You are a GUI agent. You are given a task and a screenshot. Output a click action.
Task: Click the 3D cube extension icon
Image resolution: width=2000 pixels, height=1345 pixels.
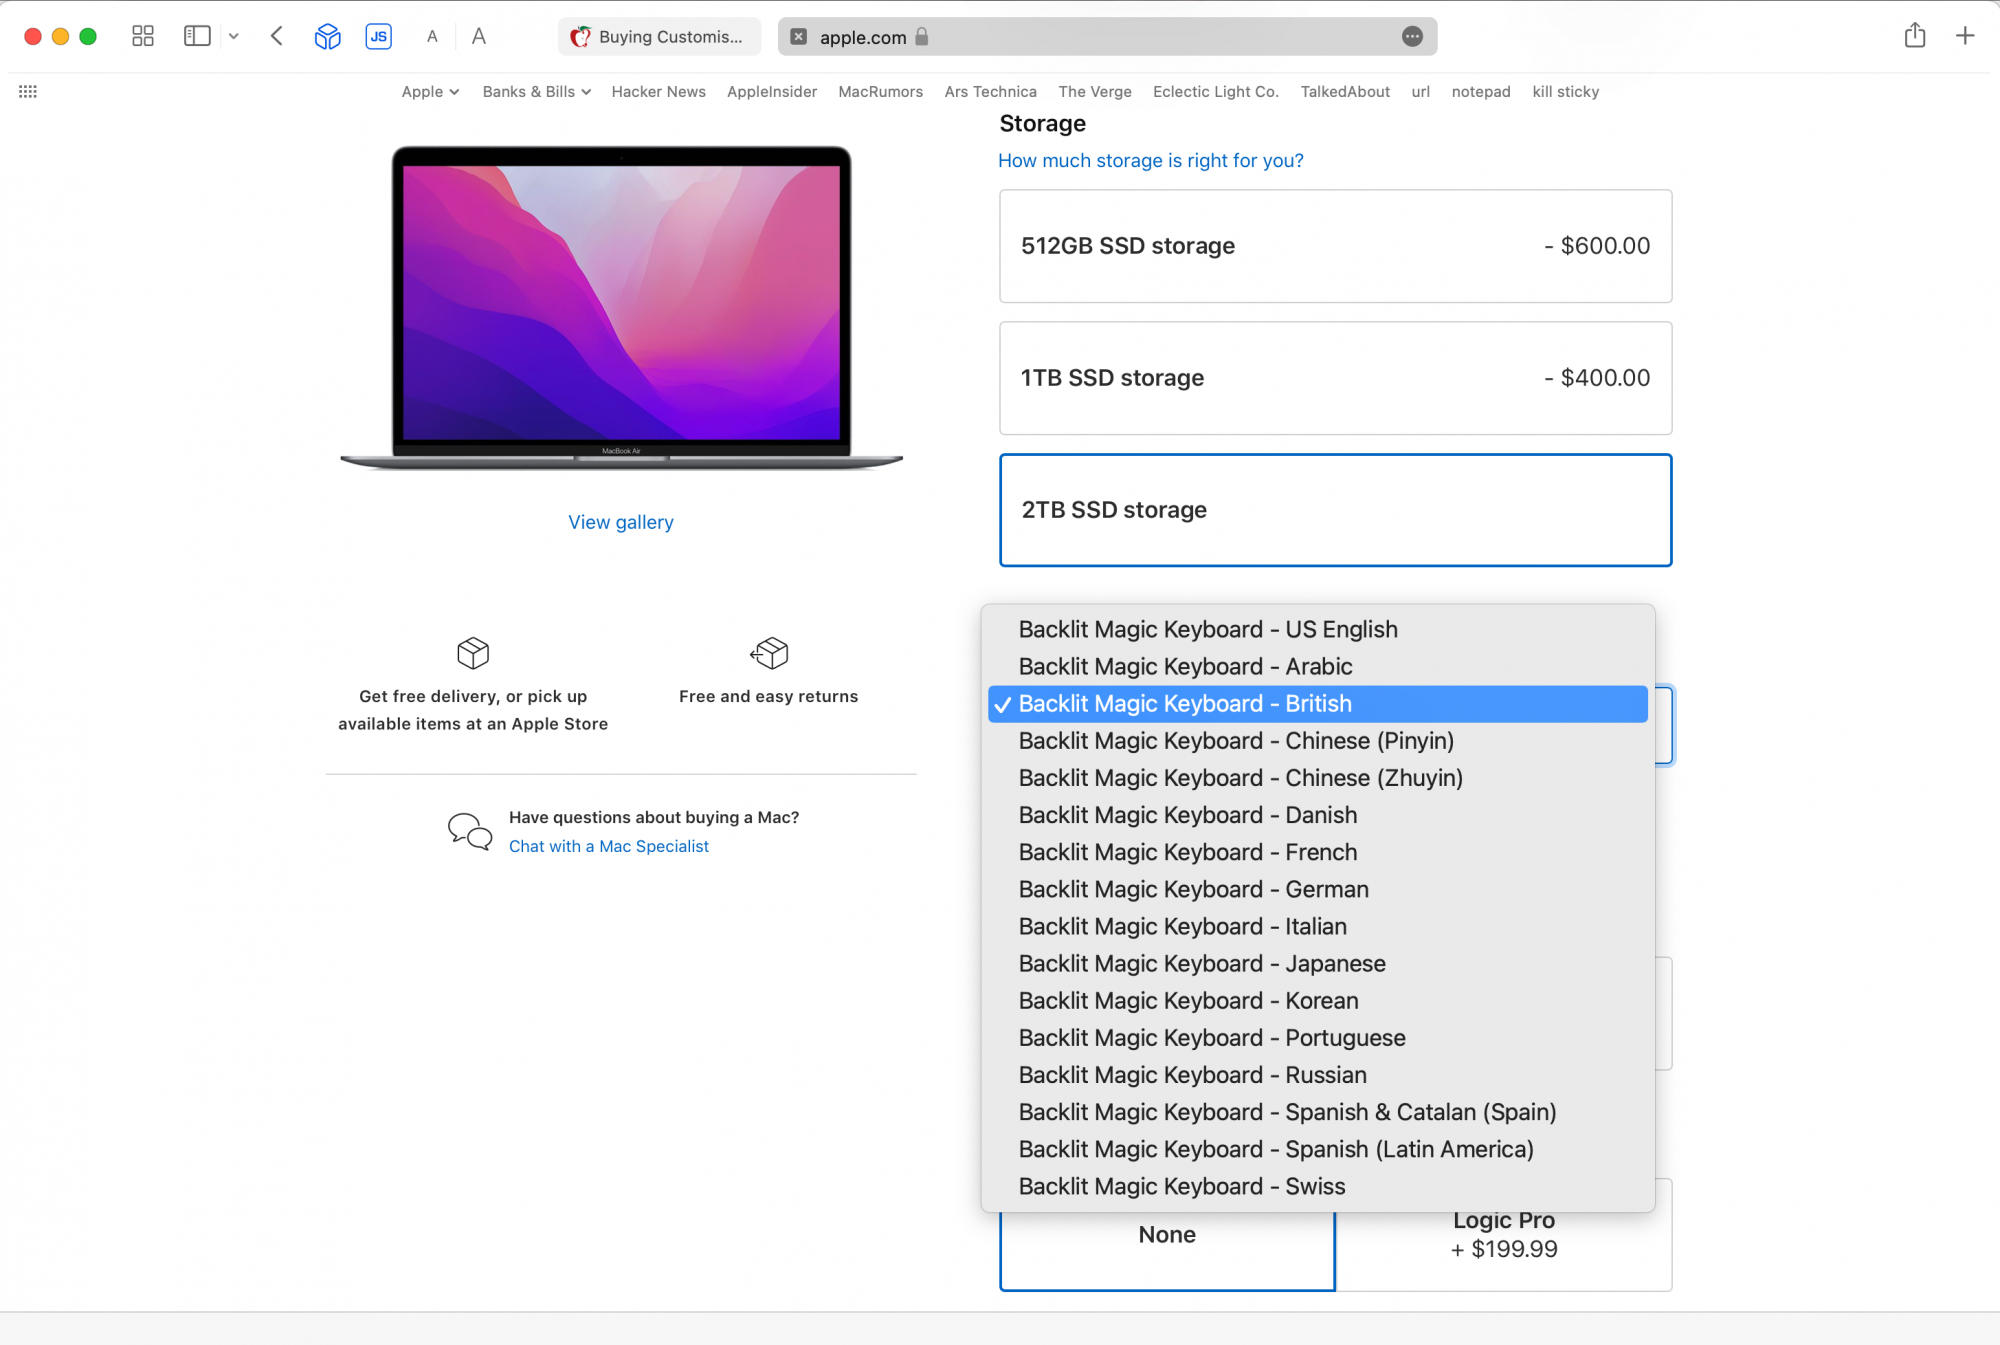coord(328,37)
